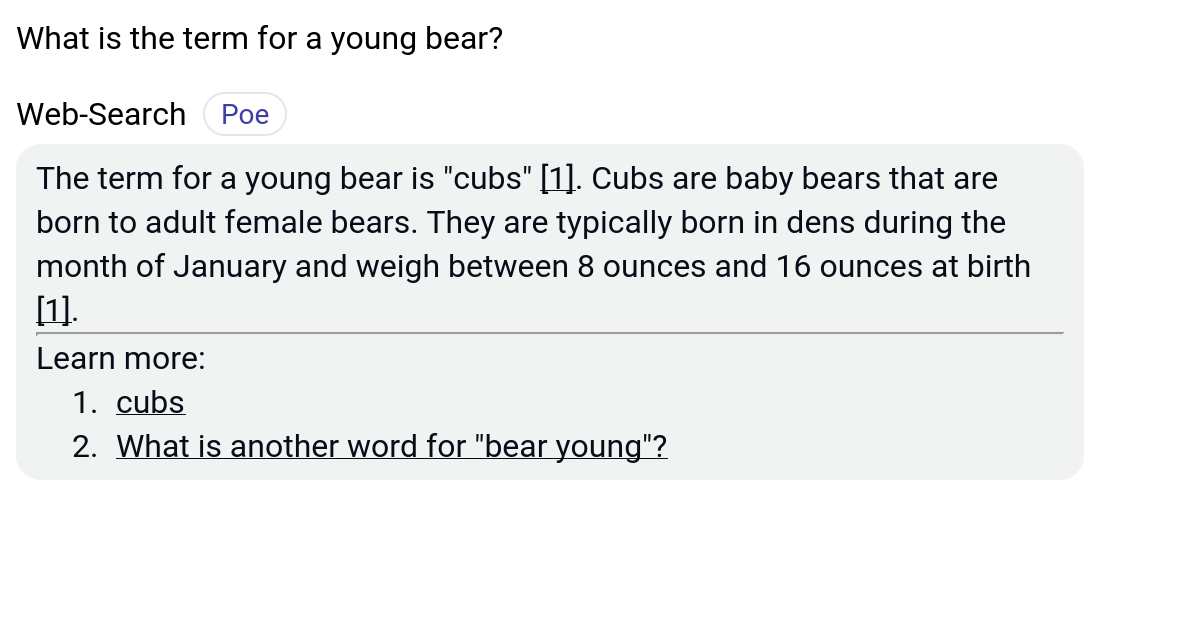The image size is (1200, 630).
Task: Select the Learn more section heading
Action: [120, 358]
